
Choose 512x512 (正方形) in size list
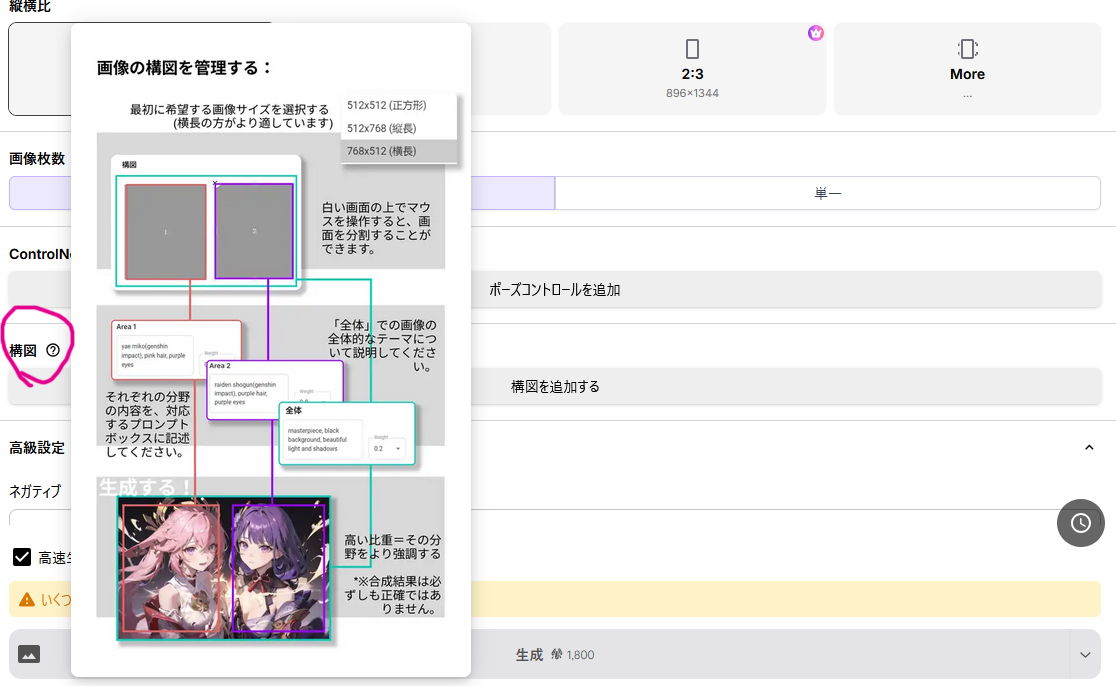(386, 105)
